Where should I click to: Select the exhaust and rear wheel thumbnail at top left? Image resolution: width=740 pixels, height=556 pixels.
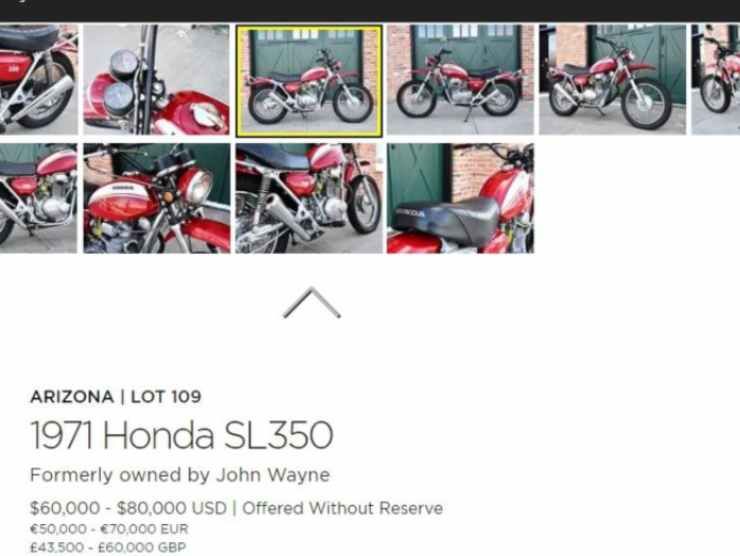tap(39, 80)
